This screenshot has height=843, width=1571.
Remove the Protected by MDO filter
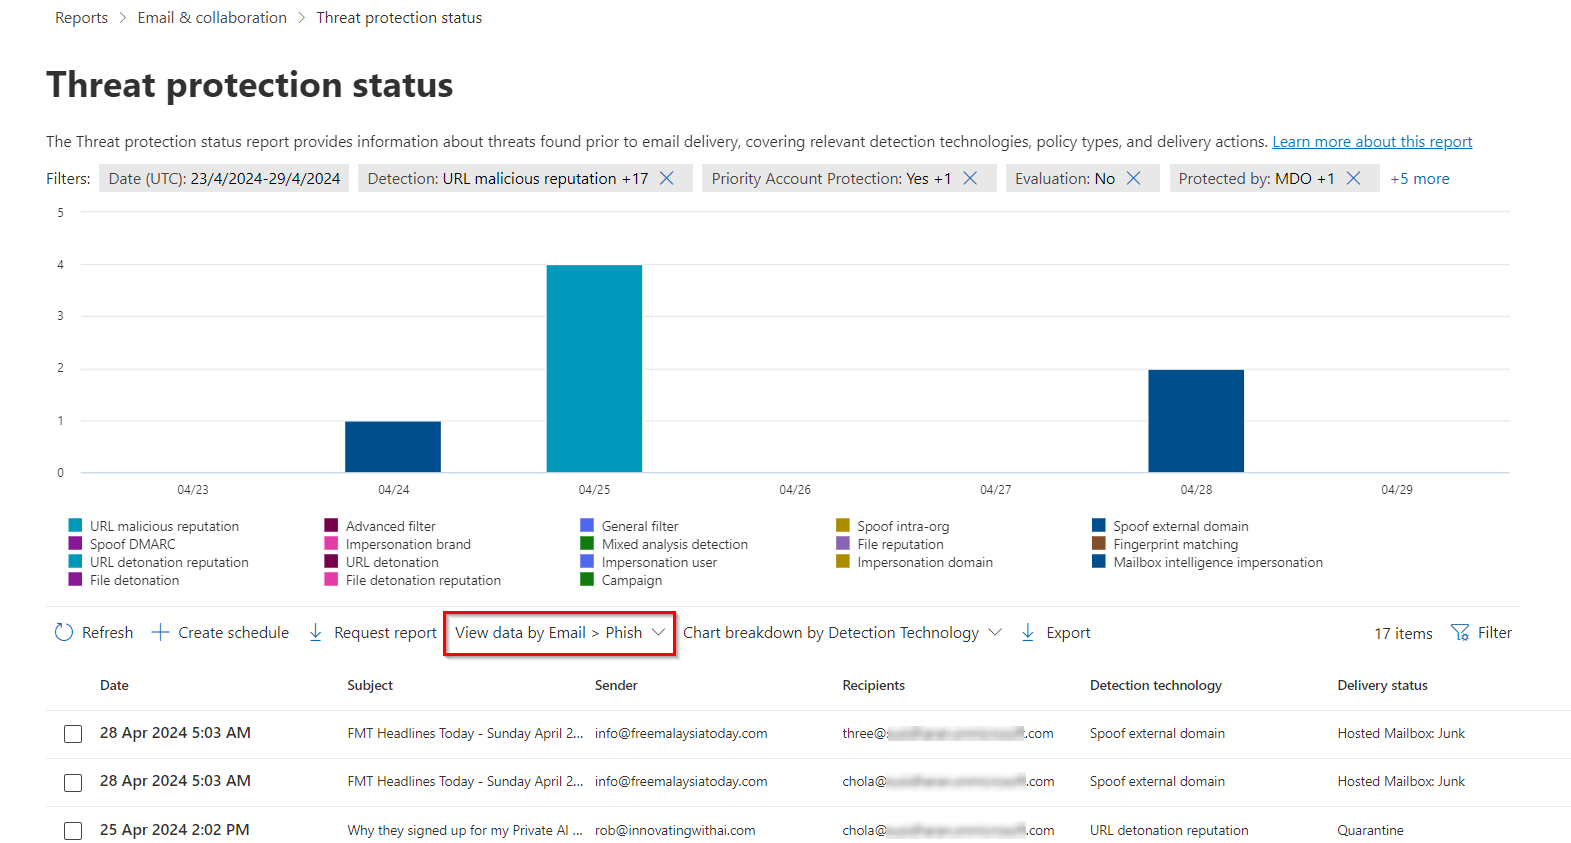pos(1353,178)
